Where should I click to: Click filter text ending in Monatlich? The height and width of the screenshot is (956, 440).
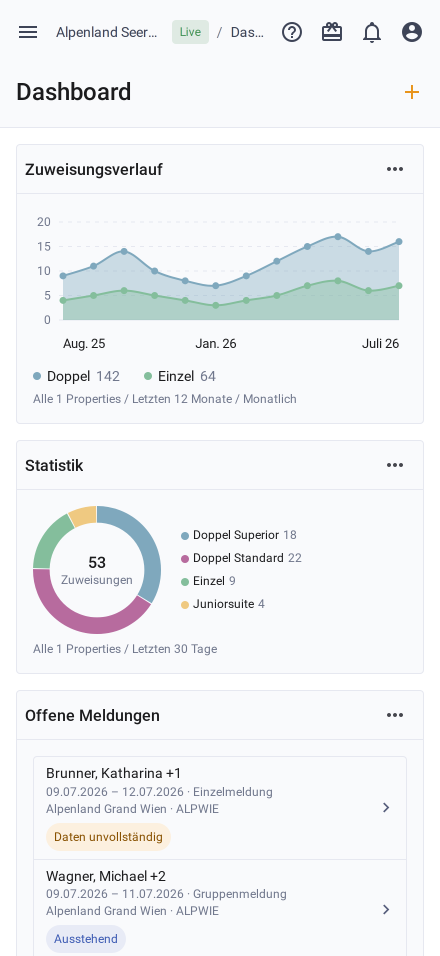pyautogui.click(x=165, y=399)
